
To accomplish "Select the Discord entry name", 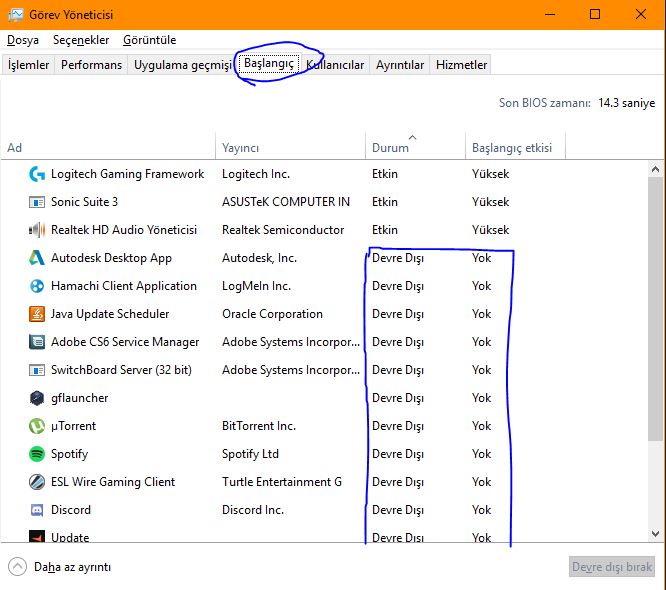I will (x=71, y=510).
